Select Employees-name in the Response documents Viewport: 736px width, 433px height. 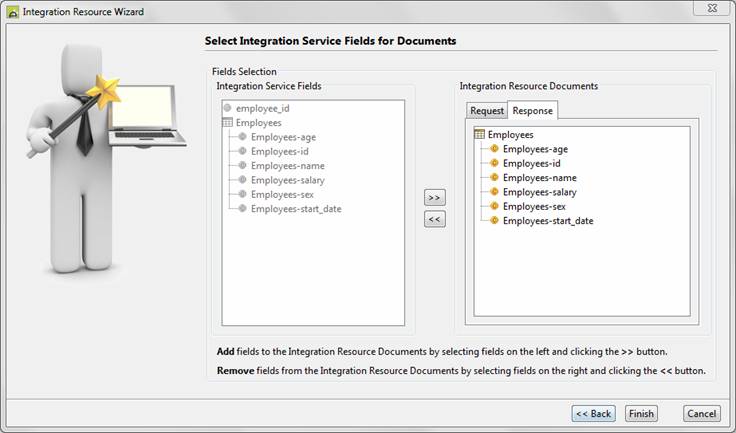[539, 178]
